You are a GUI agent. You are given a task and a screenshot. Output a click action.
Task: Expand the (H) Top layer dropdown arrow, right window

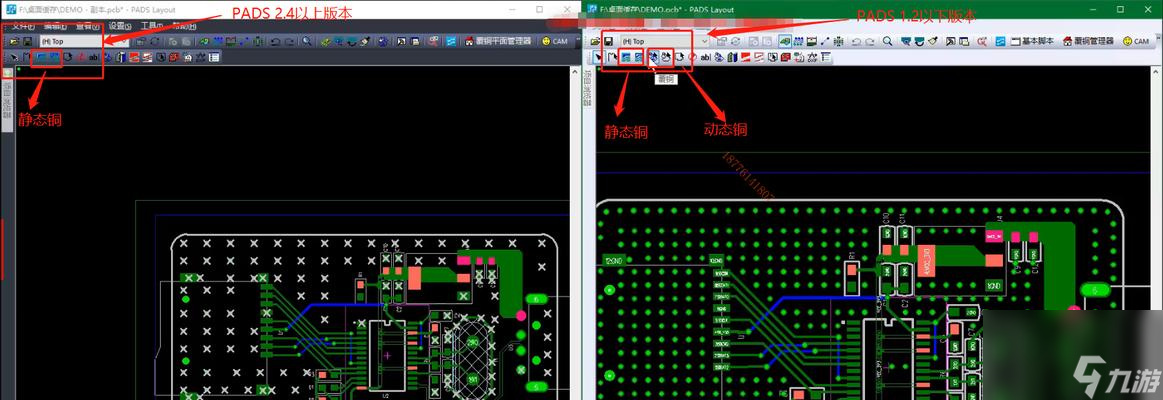click(705, 42)
